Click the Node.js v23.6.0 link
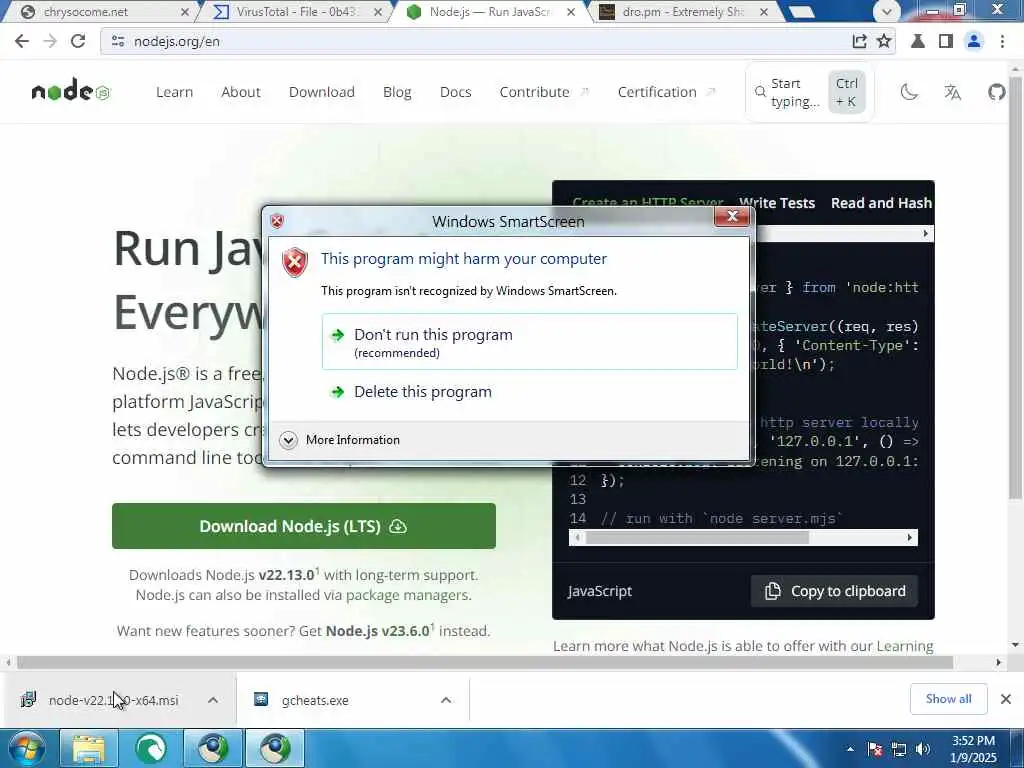1024x768 pixels. coord(377,631)
